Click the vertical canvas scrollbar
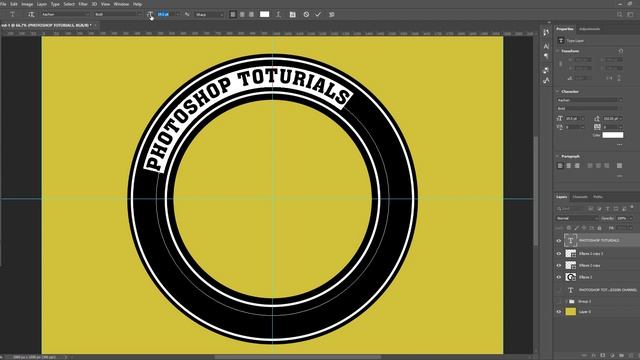The image size is (640, 360). point(535,191)
